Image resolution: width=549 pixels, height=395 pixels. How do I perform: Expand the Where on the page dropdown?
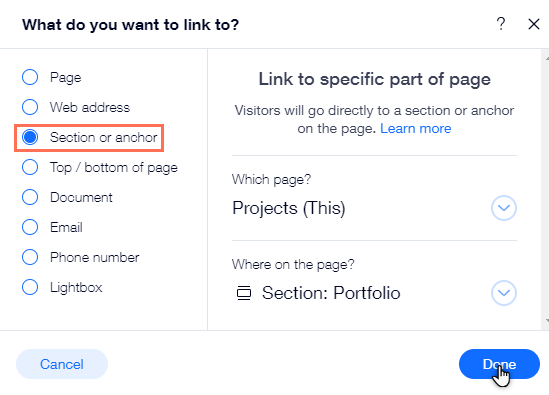tap(504, 293)
